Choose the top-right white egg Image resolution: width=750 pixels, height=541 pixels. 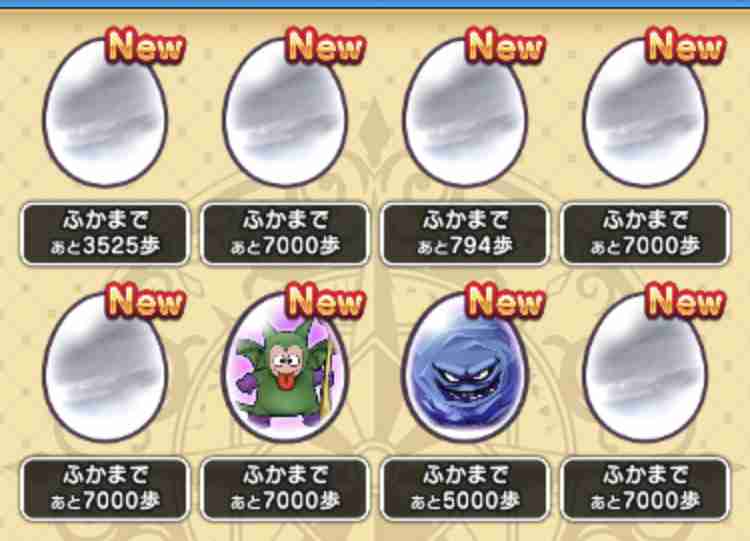coord(645,112)
